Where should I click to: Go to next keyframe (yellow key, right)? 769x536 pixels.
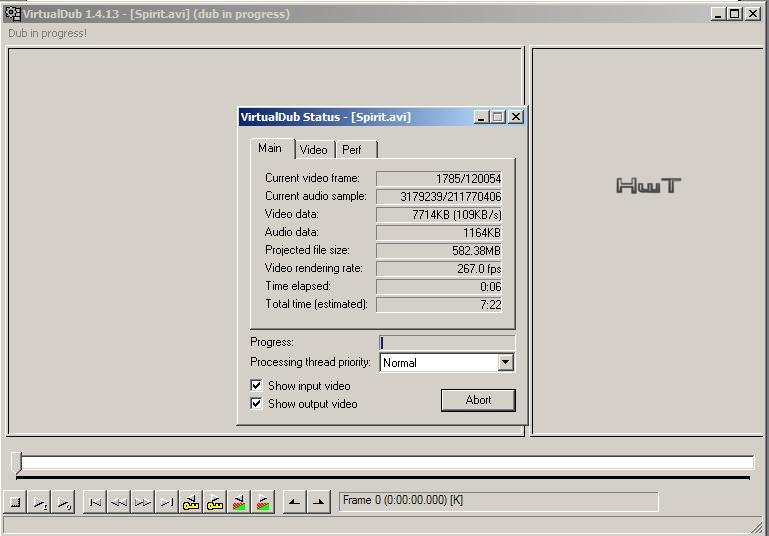point(215,502)
